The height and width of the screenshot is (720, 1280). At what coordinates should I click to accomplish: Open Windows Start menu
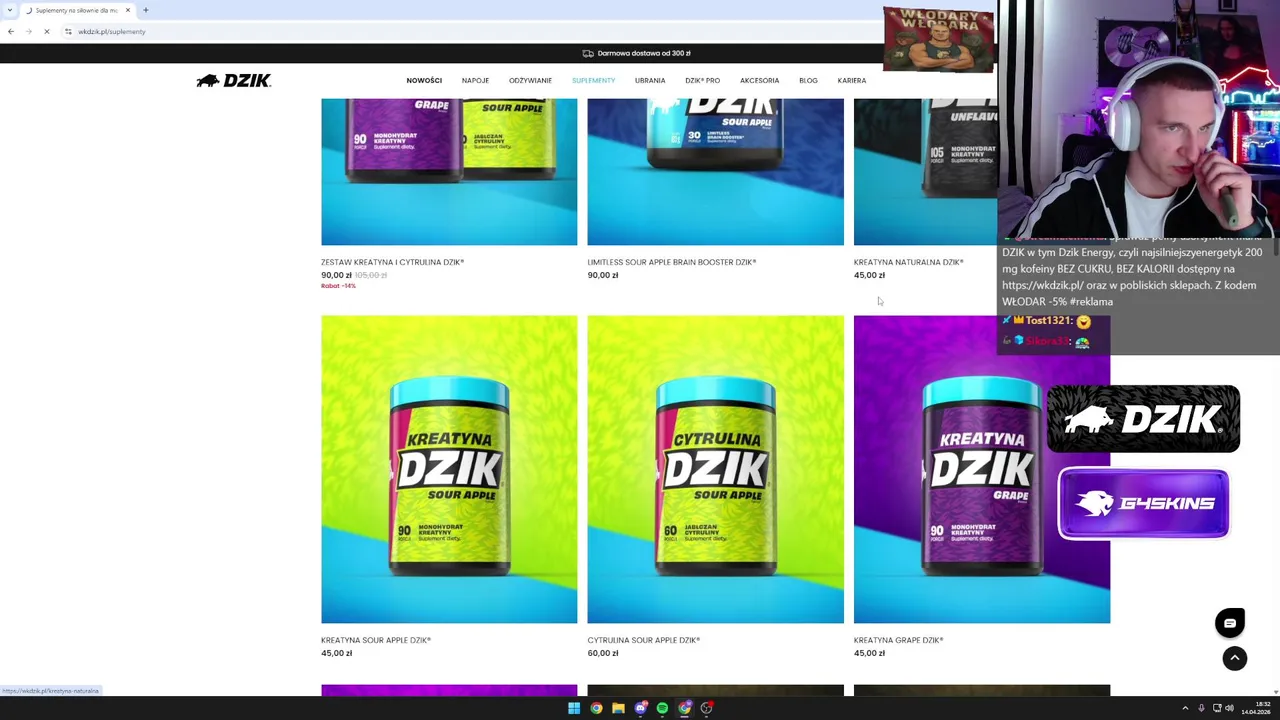pyautogui.click(x=574, y=708)
